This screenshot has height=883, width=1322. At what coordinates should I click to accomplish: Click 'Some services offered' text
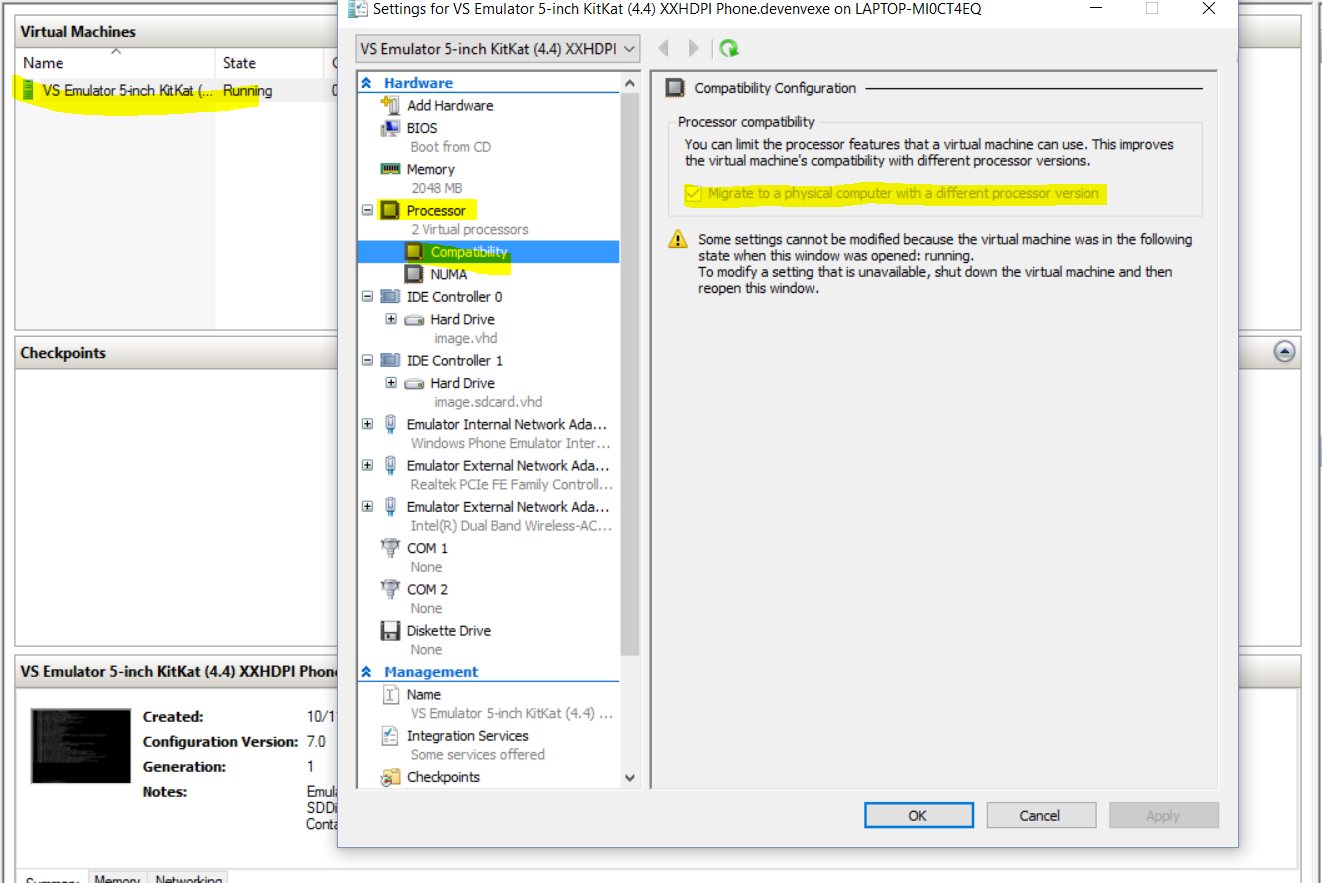[x=477, y=754]
